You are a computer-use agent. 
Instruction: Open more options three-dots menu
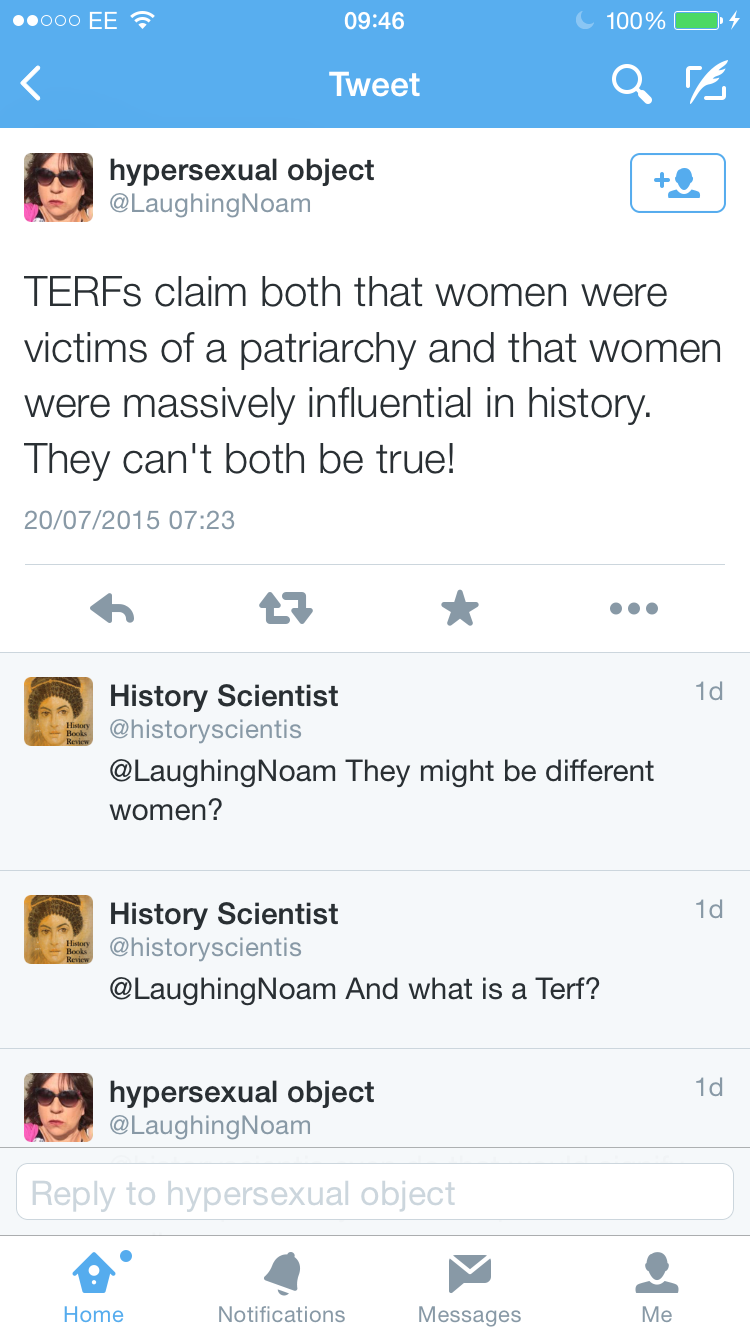coord(634,608)
